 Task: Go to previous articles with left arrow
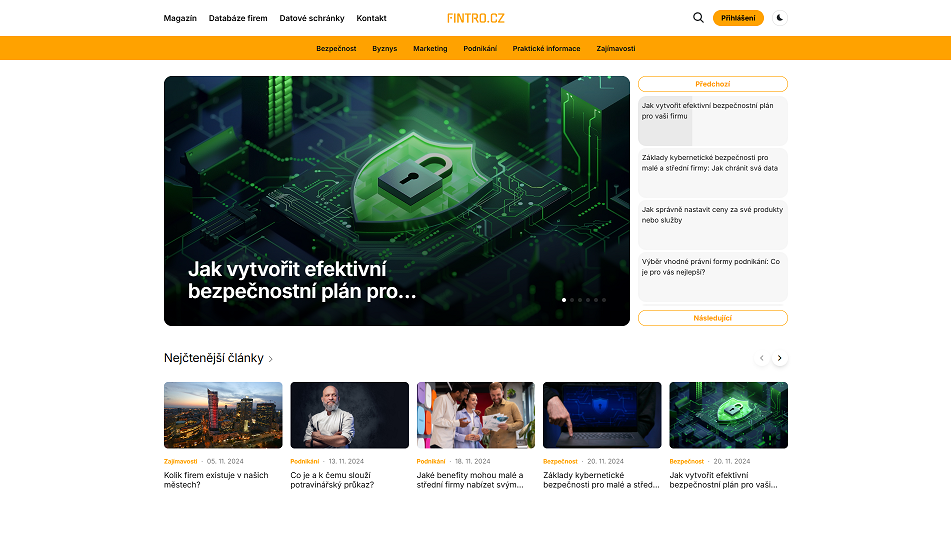pyautogui.click(x=762, y=358)
